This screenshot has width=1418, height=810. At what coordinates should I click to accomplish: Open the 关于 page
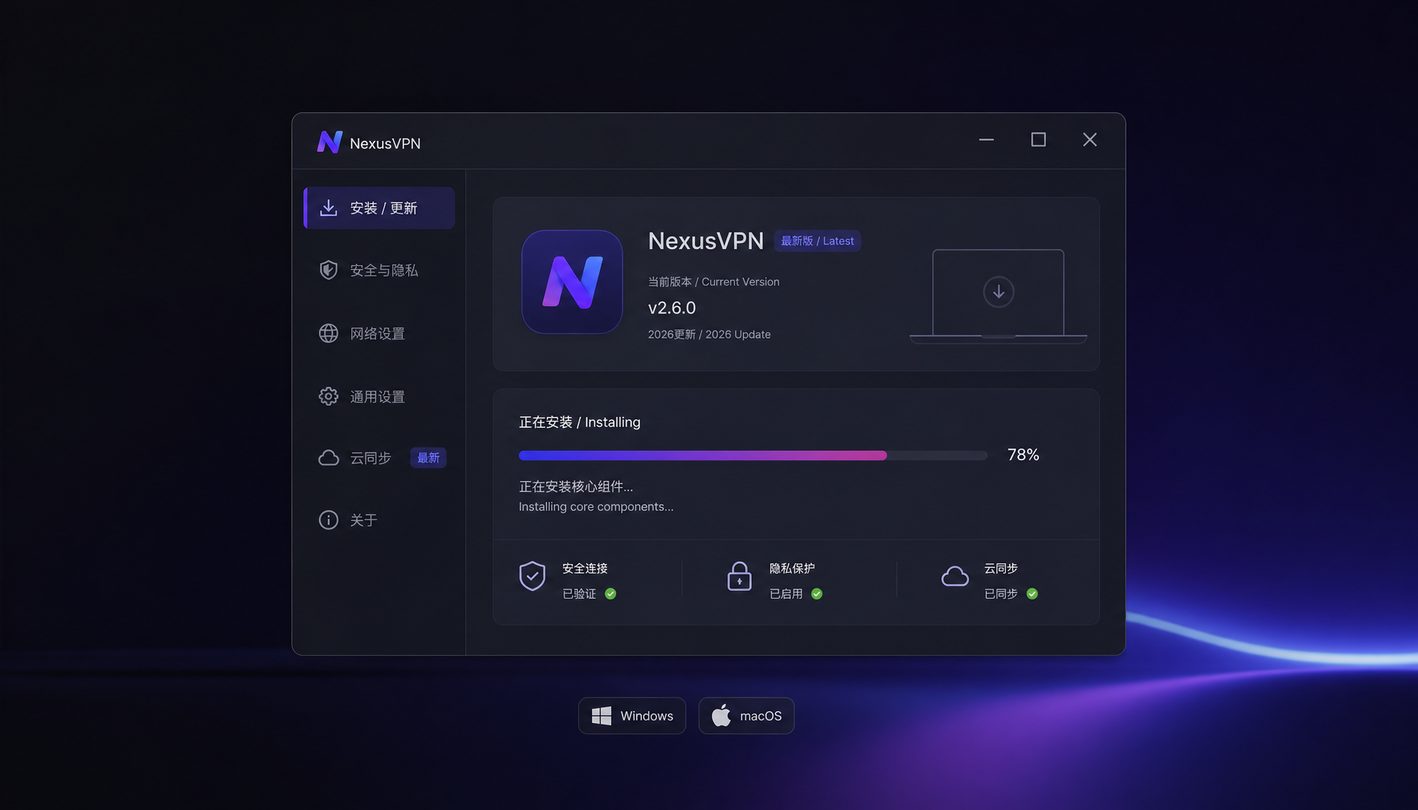379,520
